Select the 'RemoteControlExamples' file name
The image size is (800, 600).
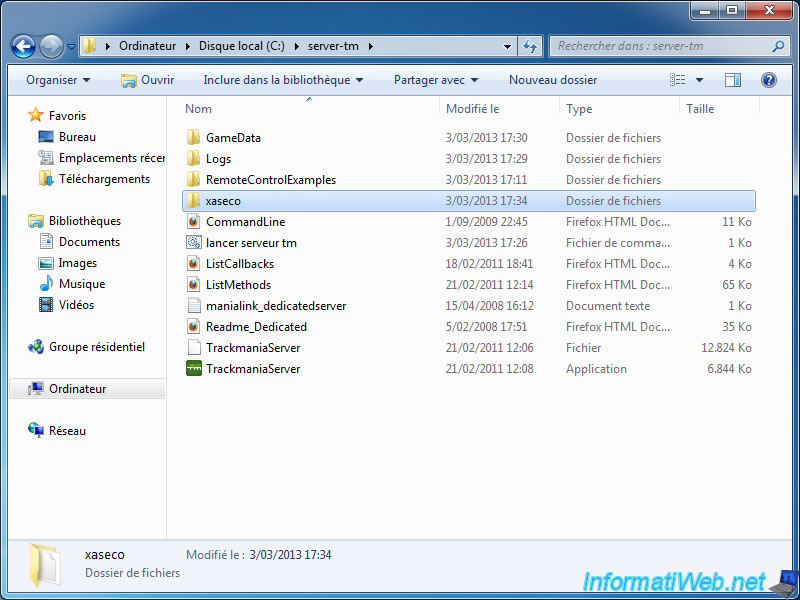coord(271,180)
